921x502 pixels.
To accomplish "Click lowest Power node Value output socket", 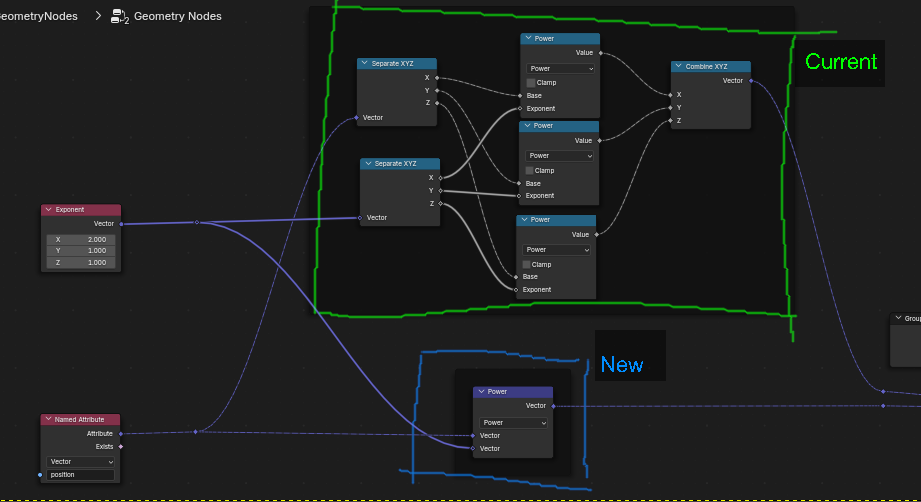I will 596,235.
